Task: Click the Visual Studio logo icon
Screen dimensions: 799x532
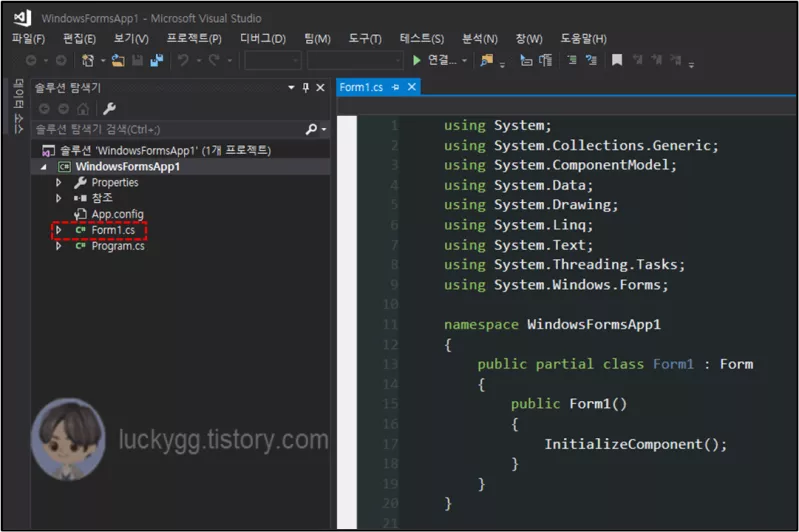Action: (x=22, y=18)
